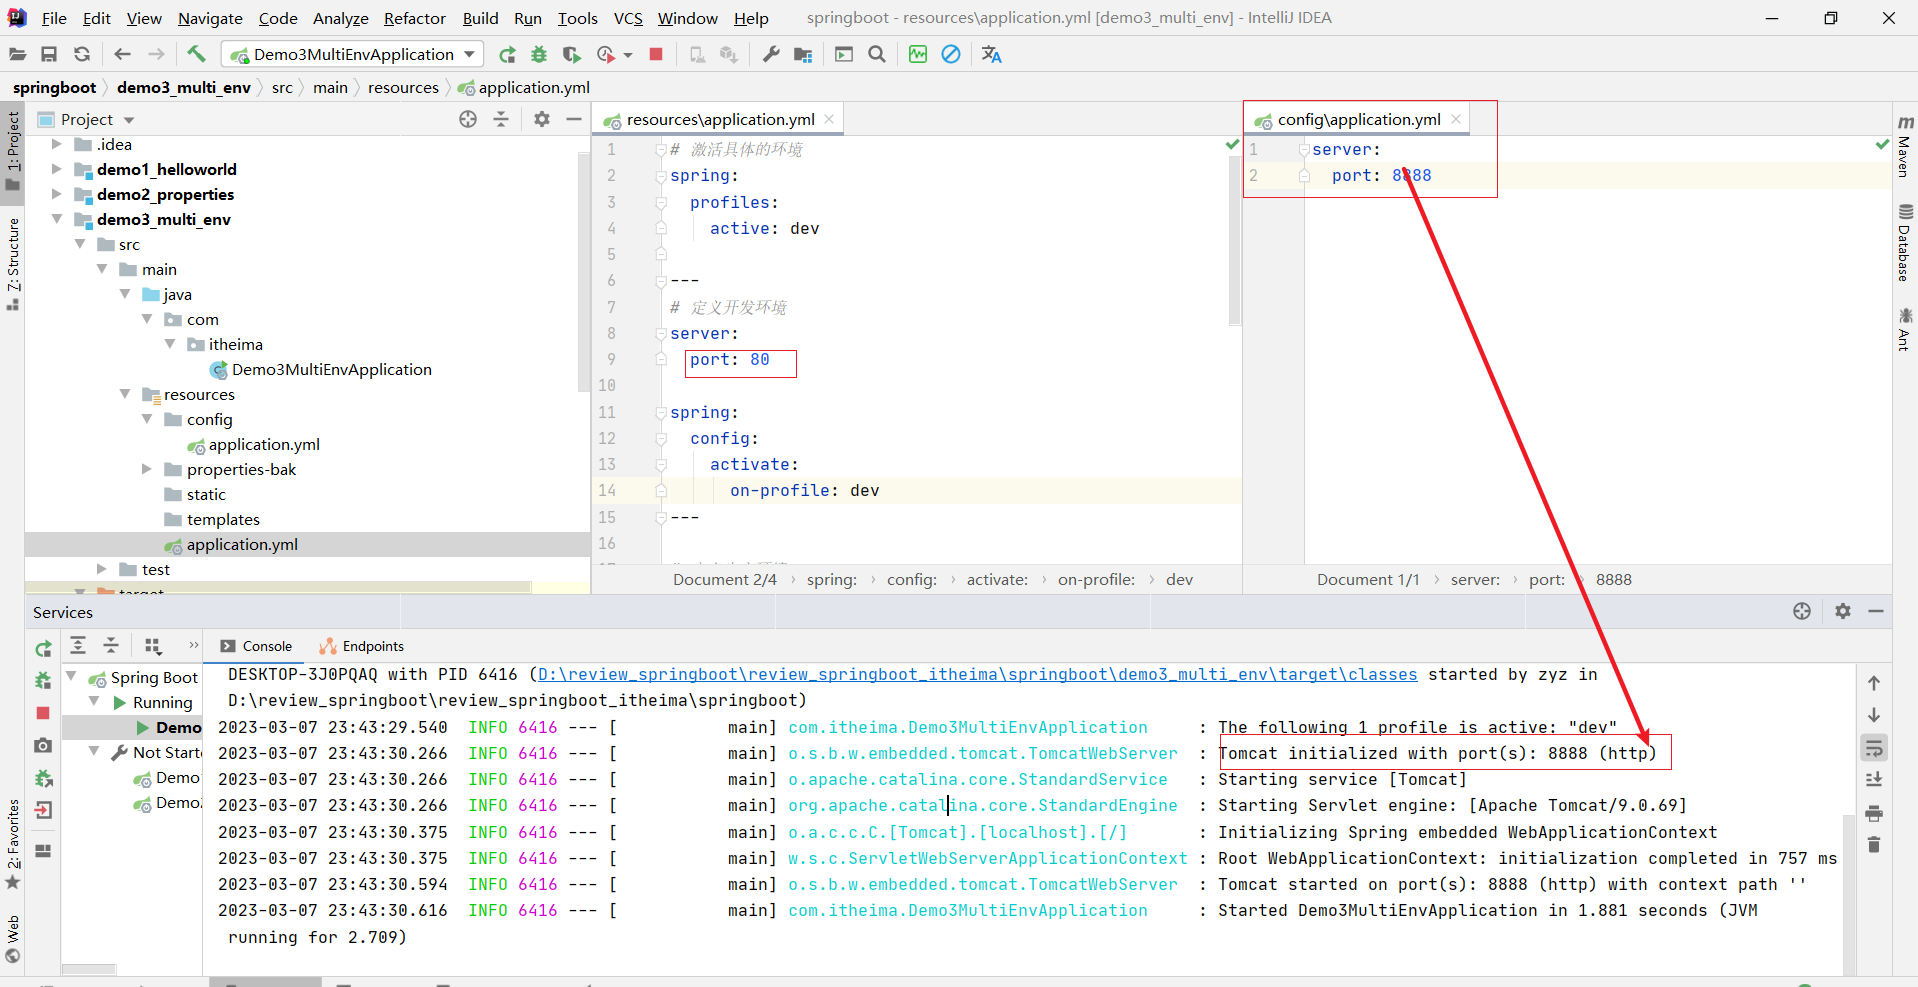Toggle the Maven tool window on right sidebar

(x=1904, y=146)
